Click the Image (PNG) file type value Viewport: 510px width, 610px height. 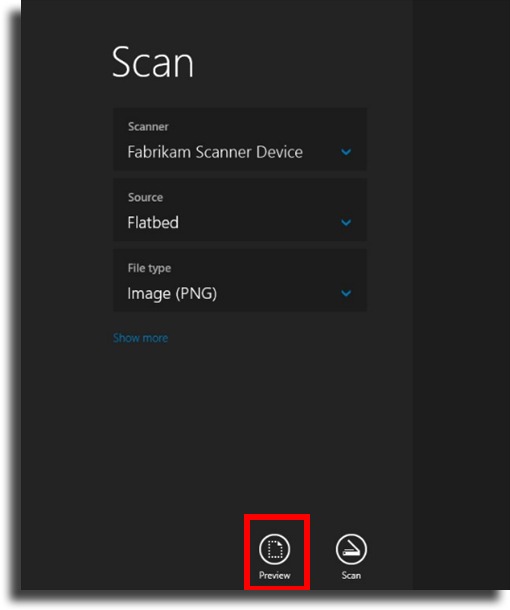(x=172, y=293)
